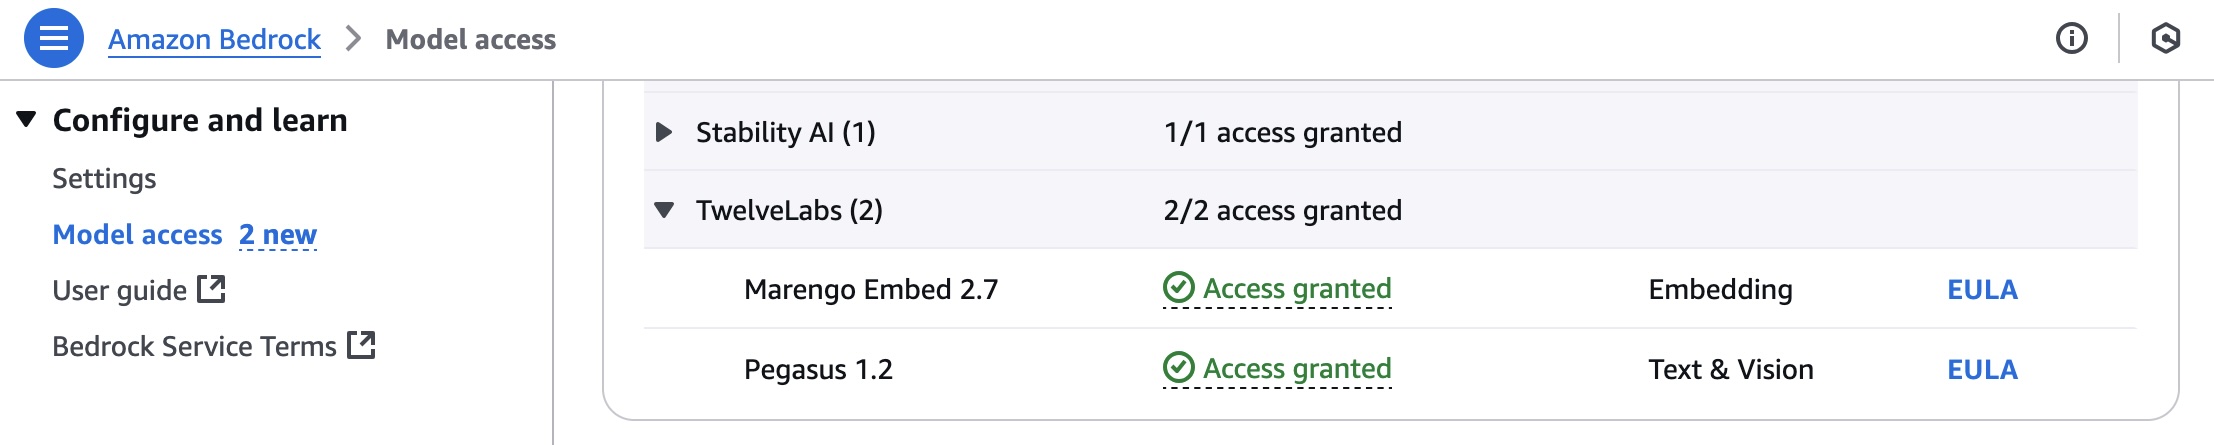The image size is (2214, 445).
Task: Open Settings in the sidebar
Action: (104, 178)
